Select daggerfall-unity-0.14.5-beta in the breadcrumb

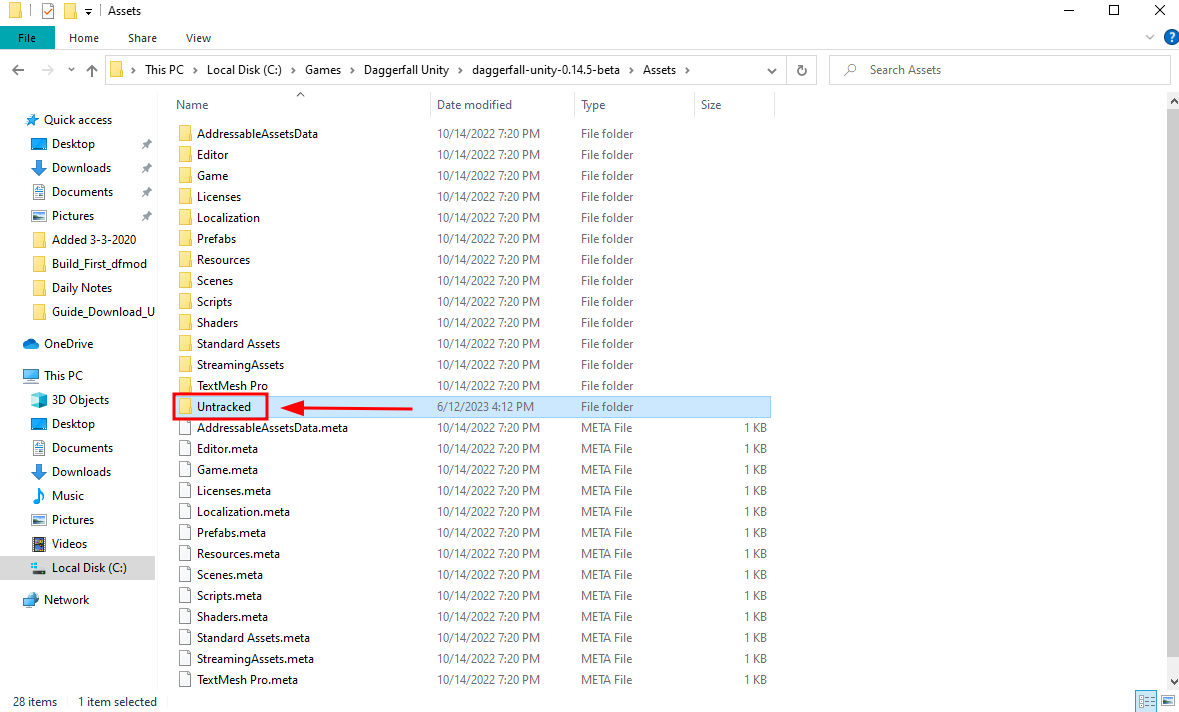546,70
